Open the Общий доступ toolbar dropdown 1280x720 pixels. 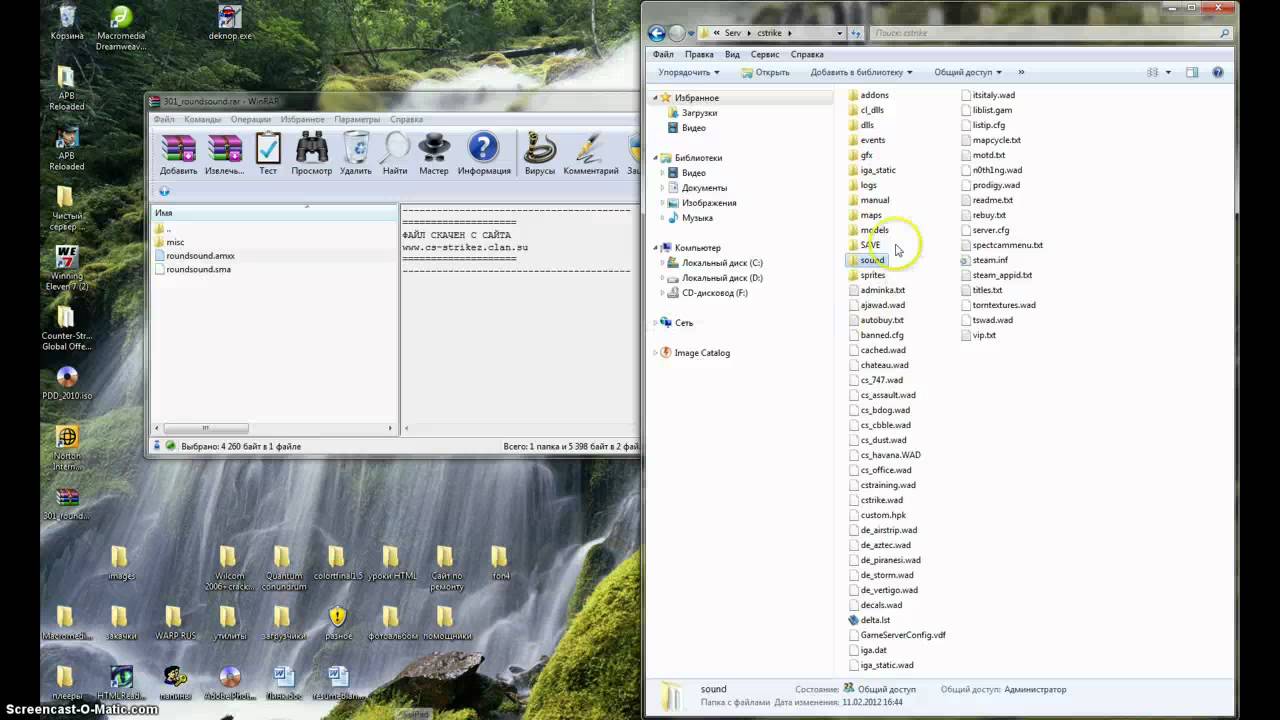[968, 72]
